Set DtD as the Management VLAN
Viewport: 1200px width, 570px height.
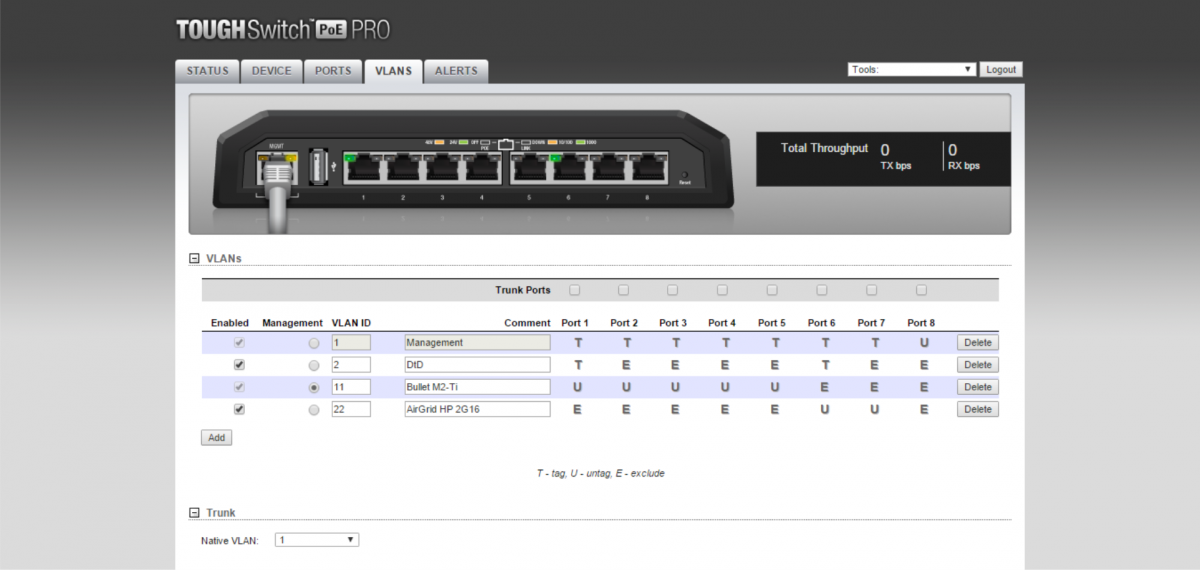[x=314, y=365]
